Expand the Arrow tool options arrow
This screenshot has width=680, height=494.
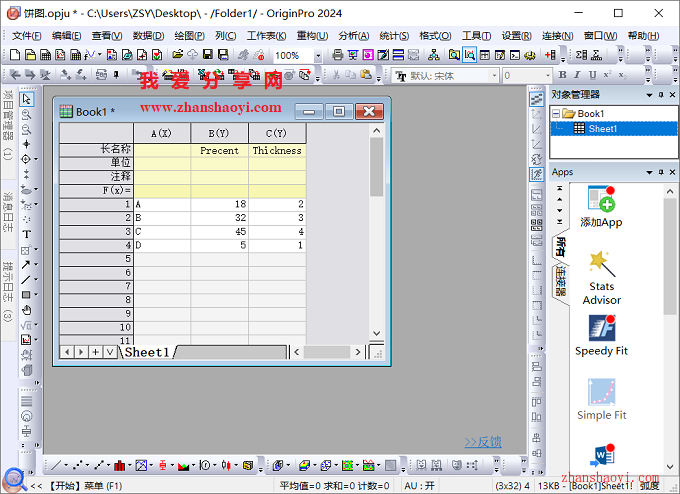coord(36,264)
